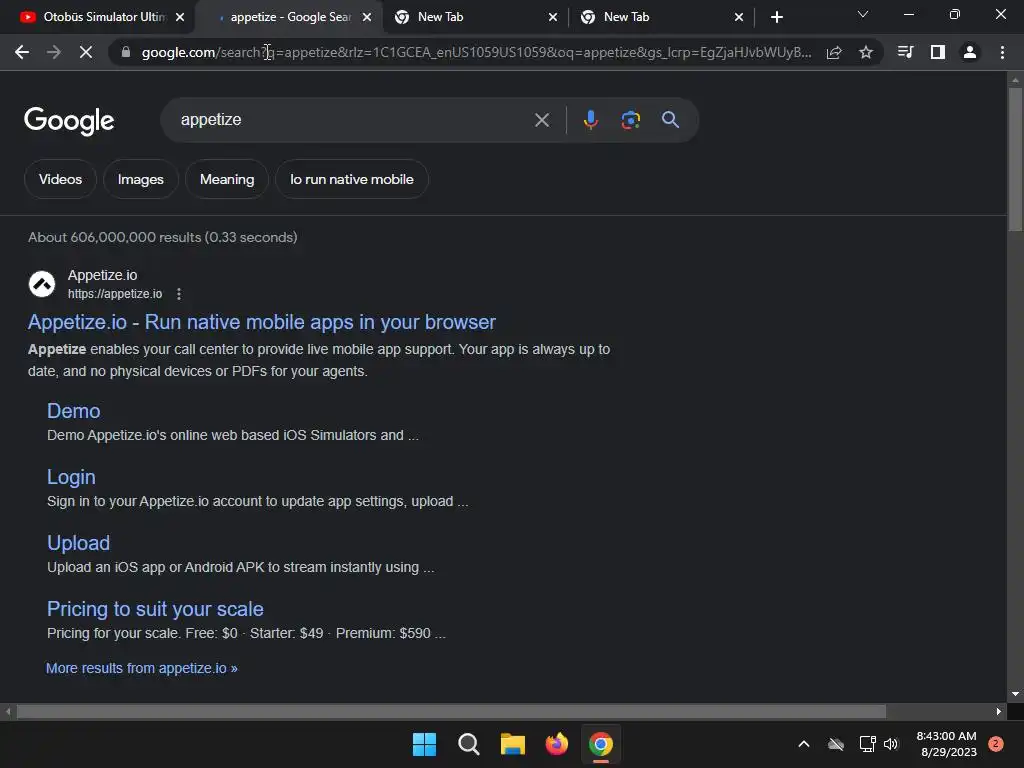Bookmark this tab with the star
This screenshot has width=1024, height=768.
pos(866,52)
